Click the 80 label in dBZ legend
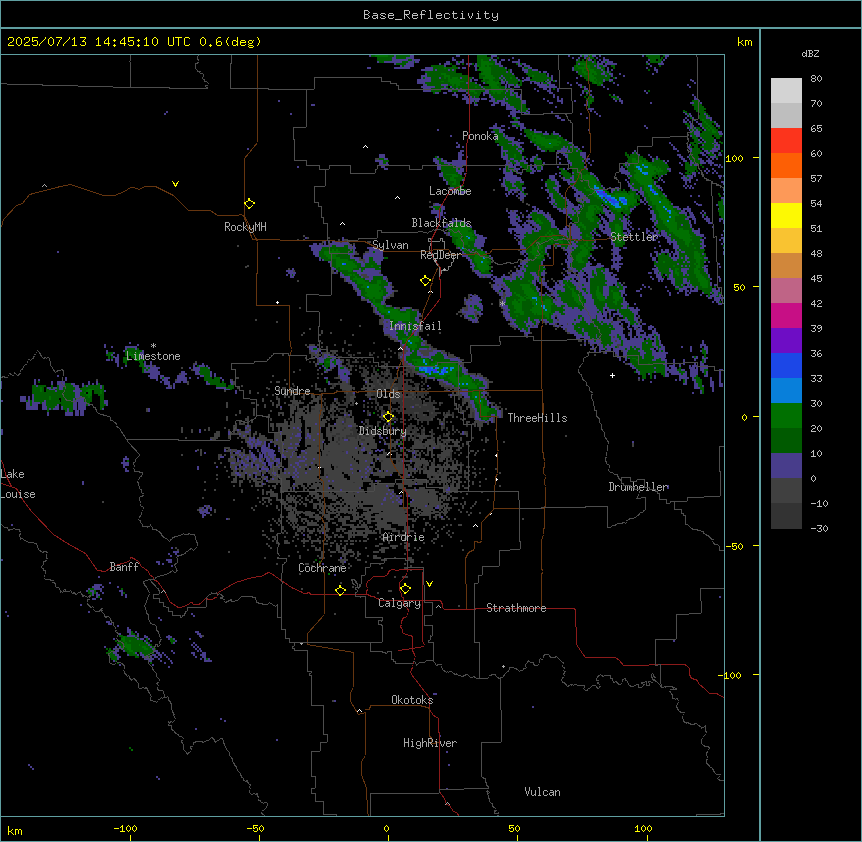Screen dimensions: 862x842 (816, 79)
